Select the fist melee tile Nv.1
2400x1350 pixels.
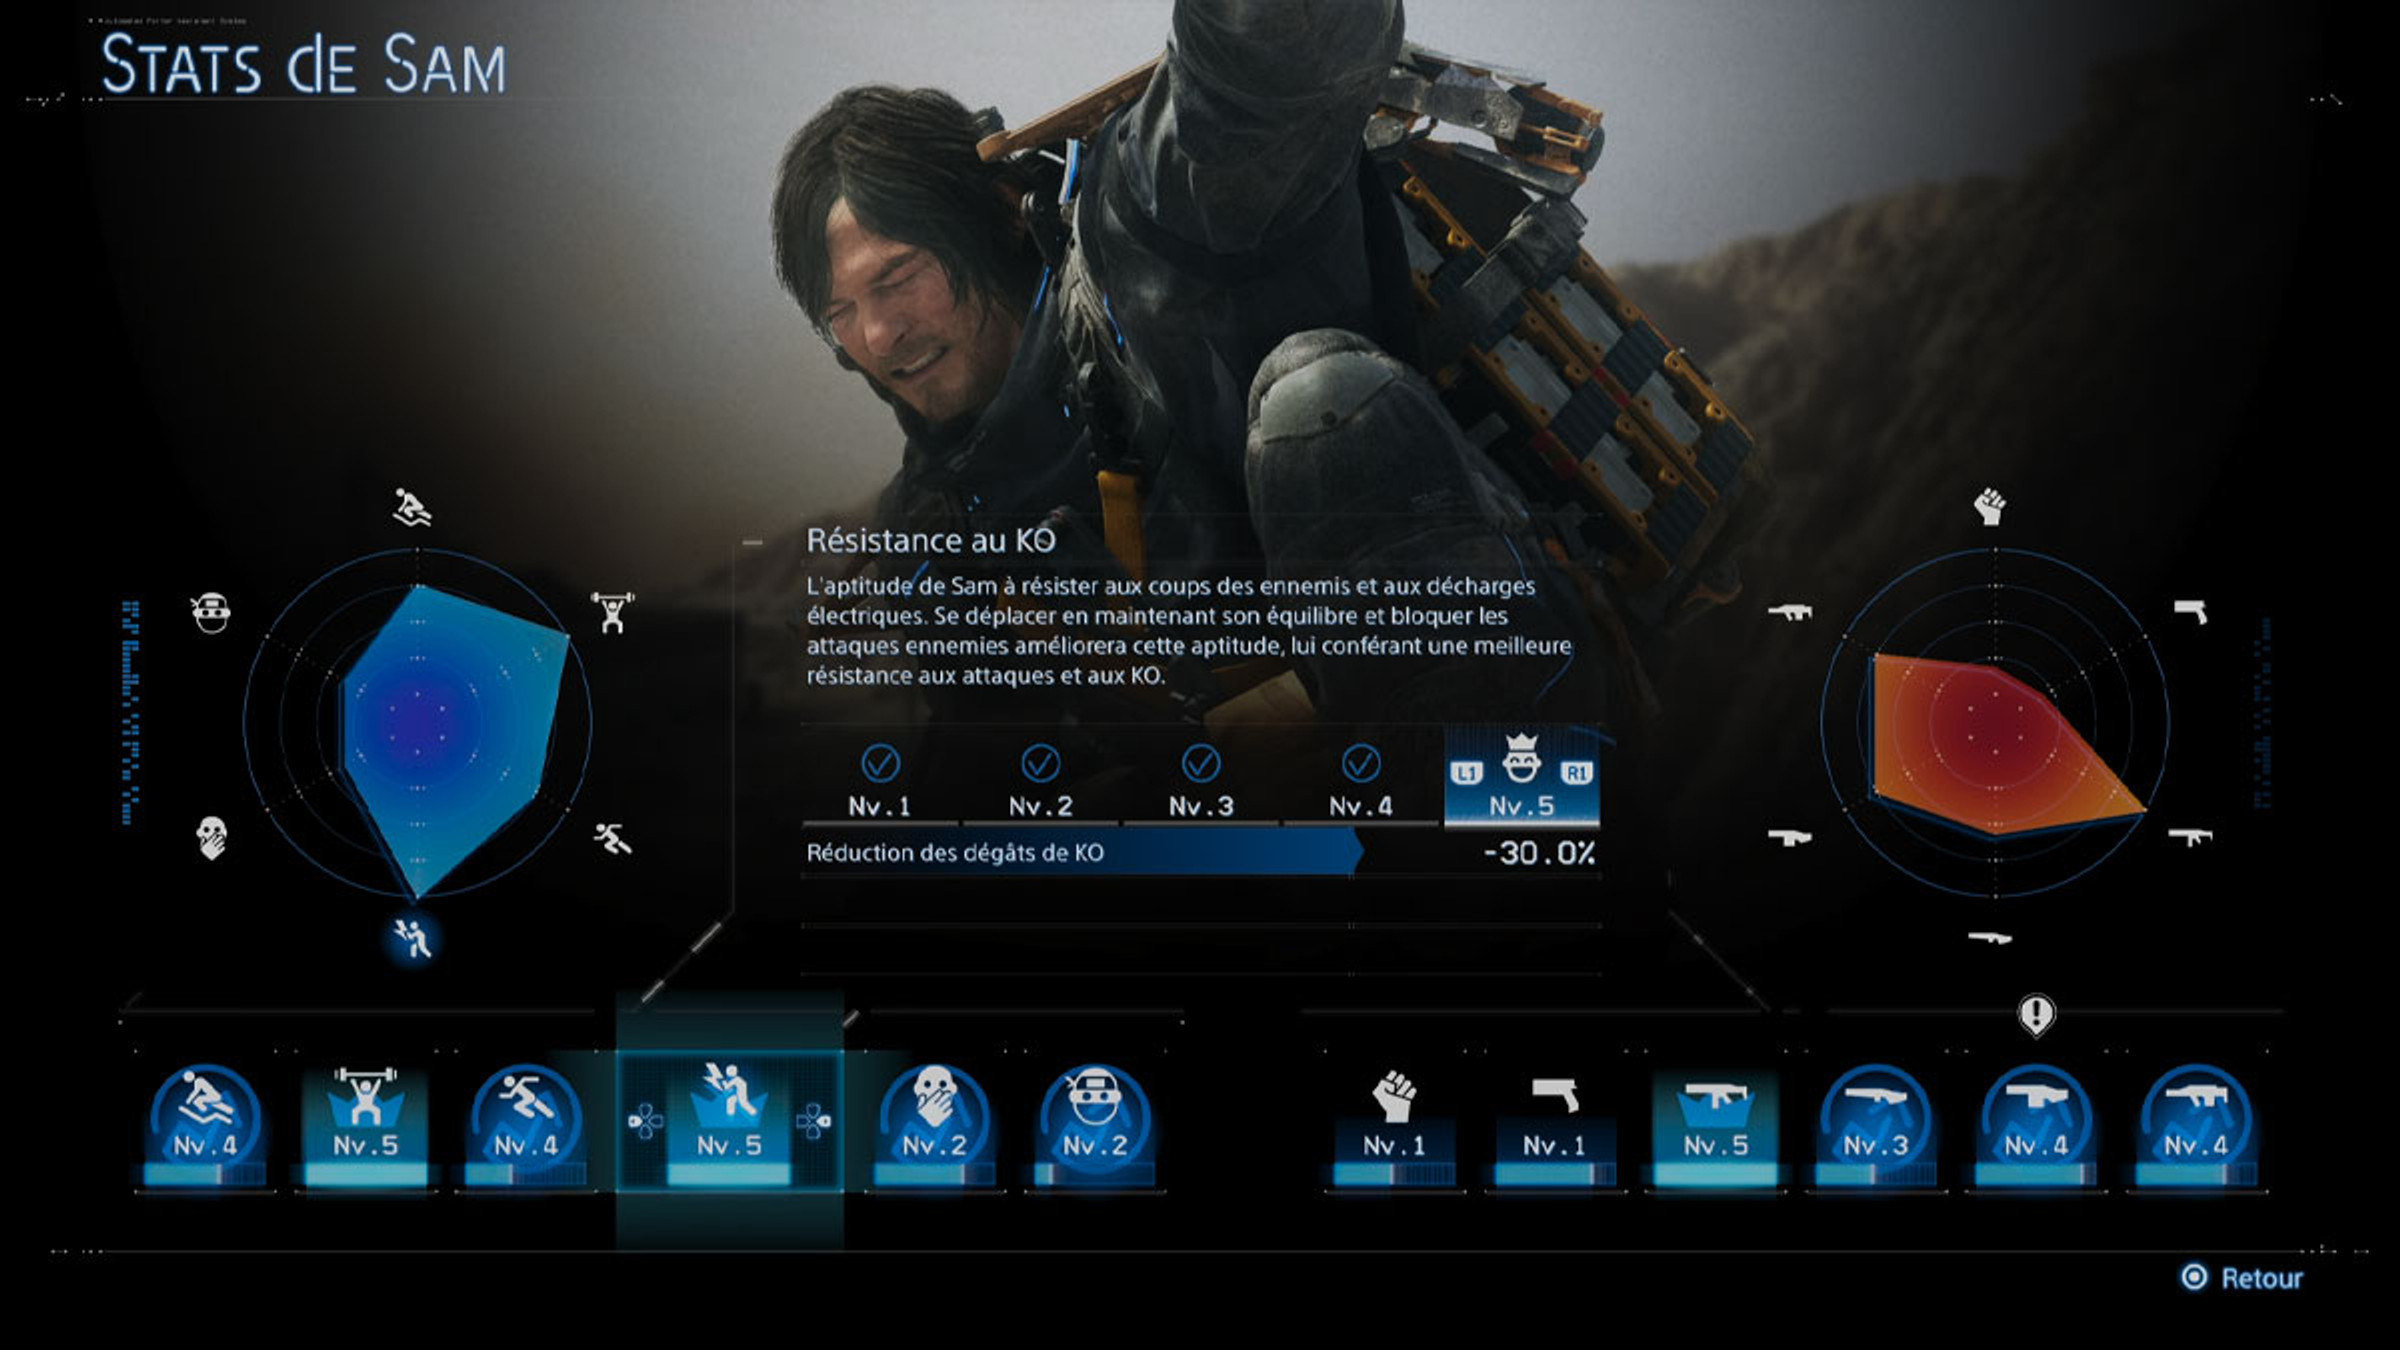click(1394, 1125)
